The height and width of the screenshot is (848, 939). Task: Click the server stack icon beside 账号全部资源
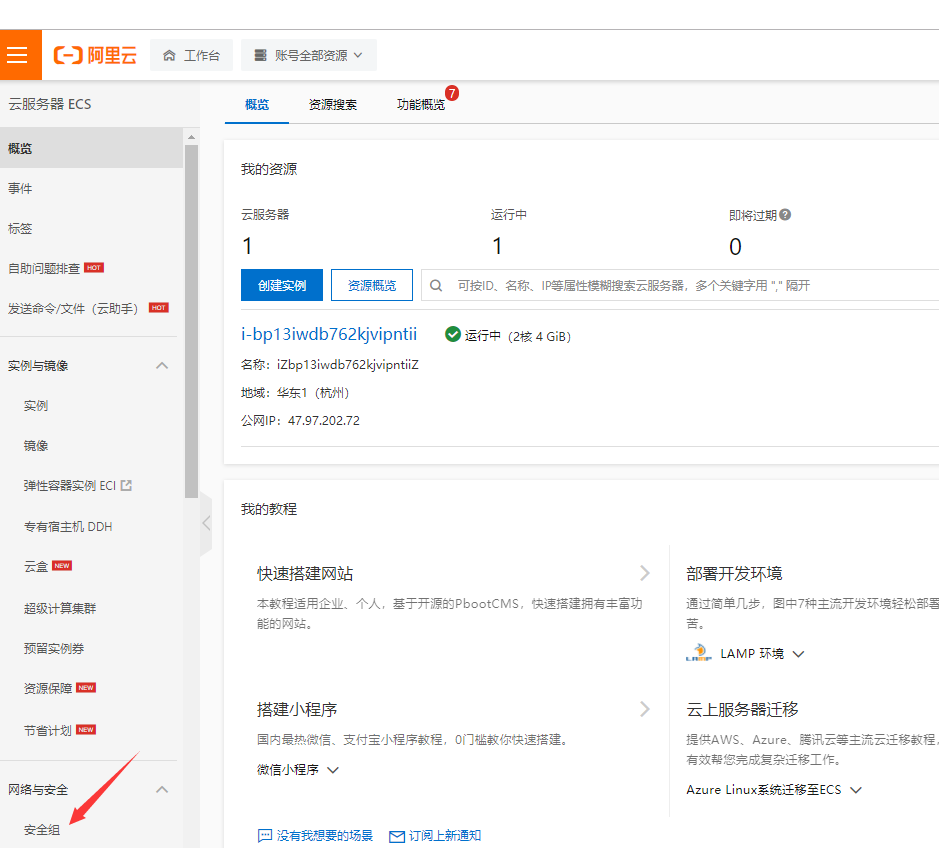[x=261, y=56]
